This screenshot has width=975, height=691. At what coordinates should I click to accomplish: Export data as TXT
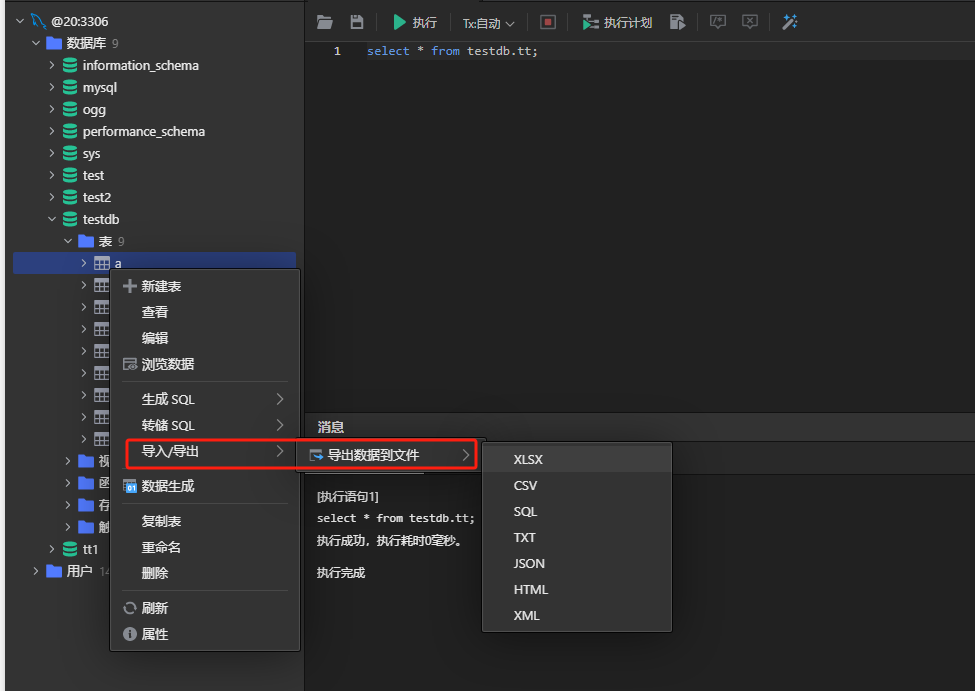pyautogui.click(x=577, y=538)
